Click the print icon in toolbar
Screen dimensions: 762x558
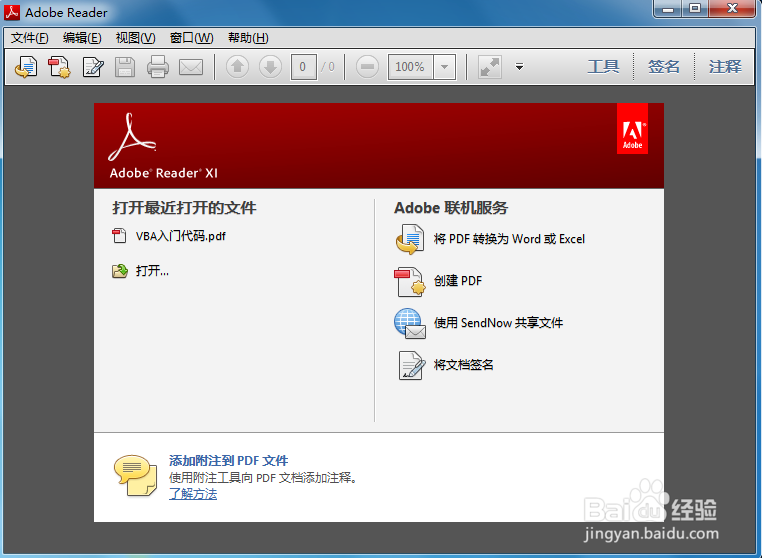tap(158, 67)
